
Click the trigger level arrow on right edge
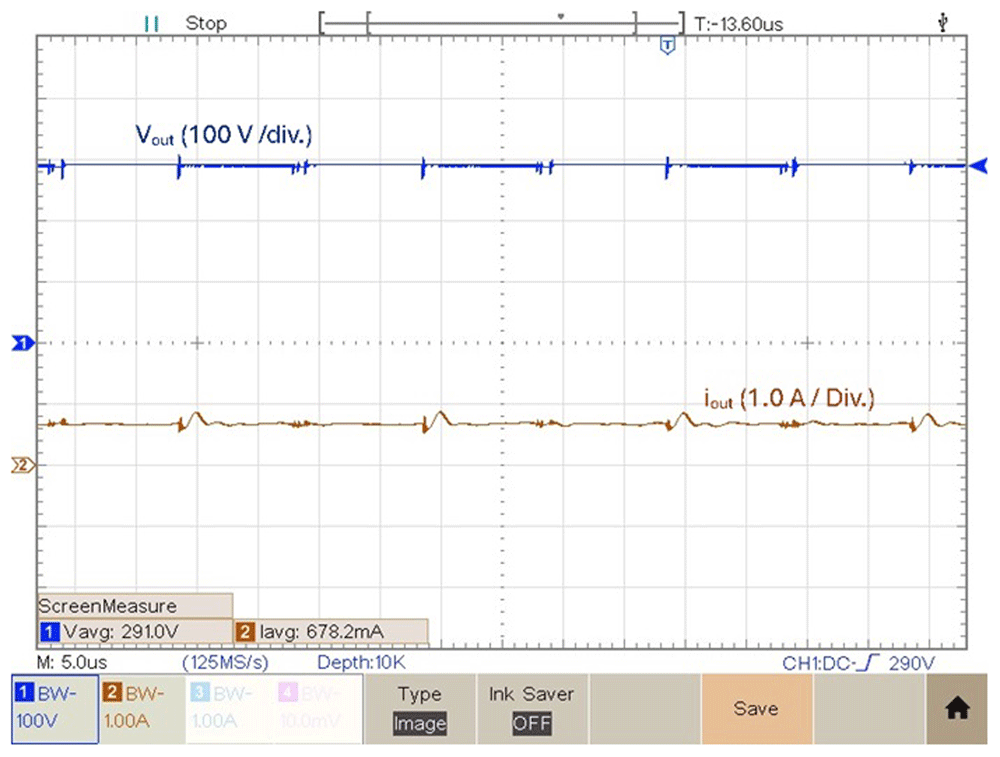[x=978, y=166]
